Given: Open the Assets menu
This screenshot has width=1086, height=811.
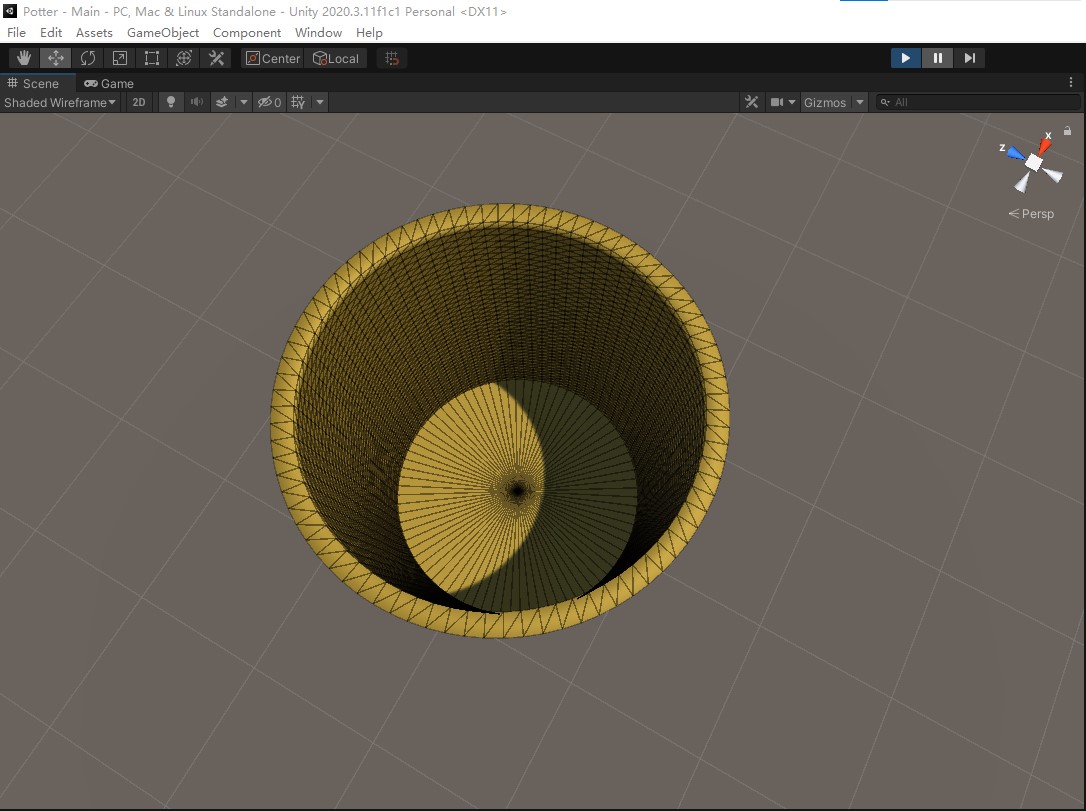Looking at the screenshot, I should click(94, 33).
